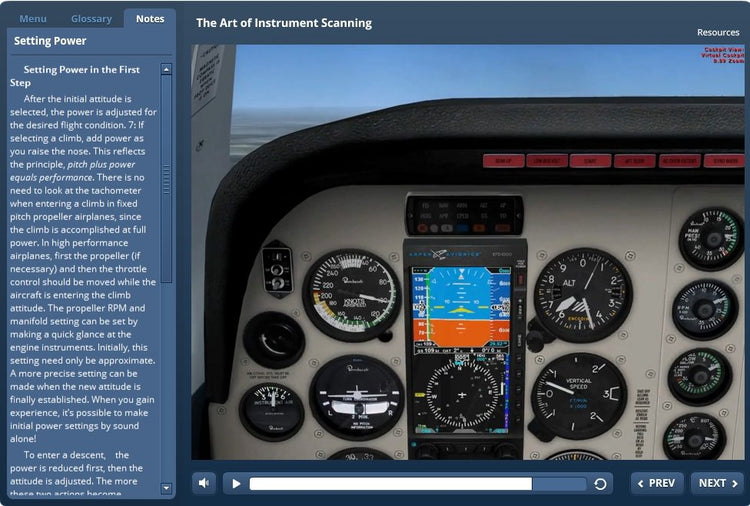Viewport: 750px width, 506px height.
Task: Mute the lesson audio with the speaker icon
Action: 204,483
